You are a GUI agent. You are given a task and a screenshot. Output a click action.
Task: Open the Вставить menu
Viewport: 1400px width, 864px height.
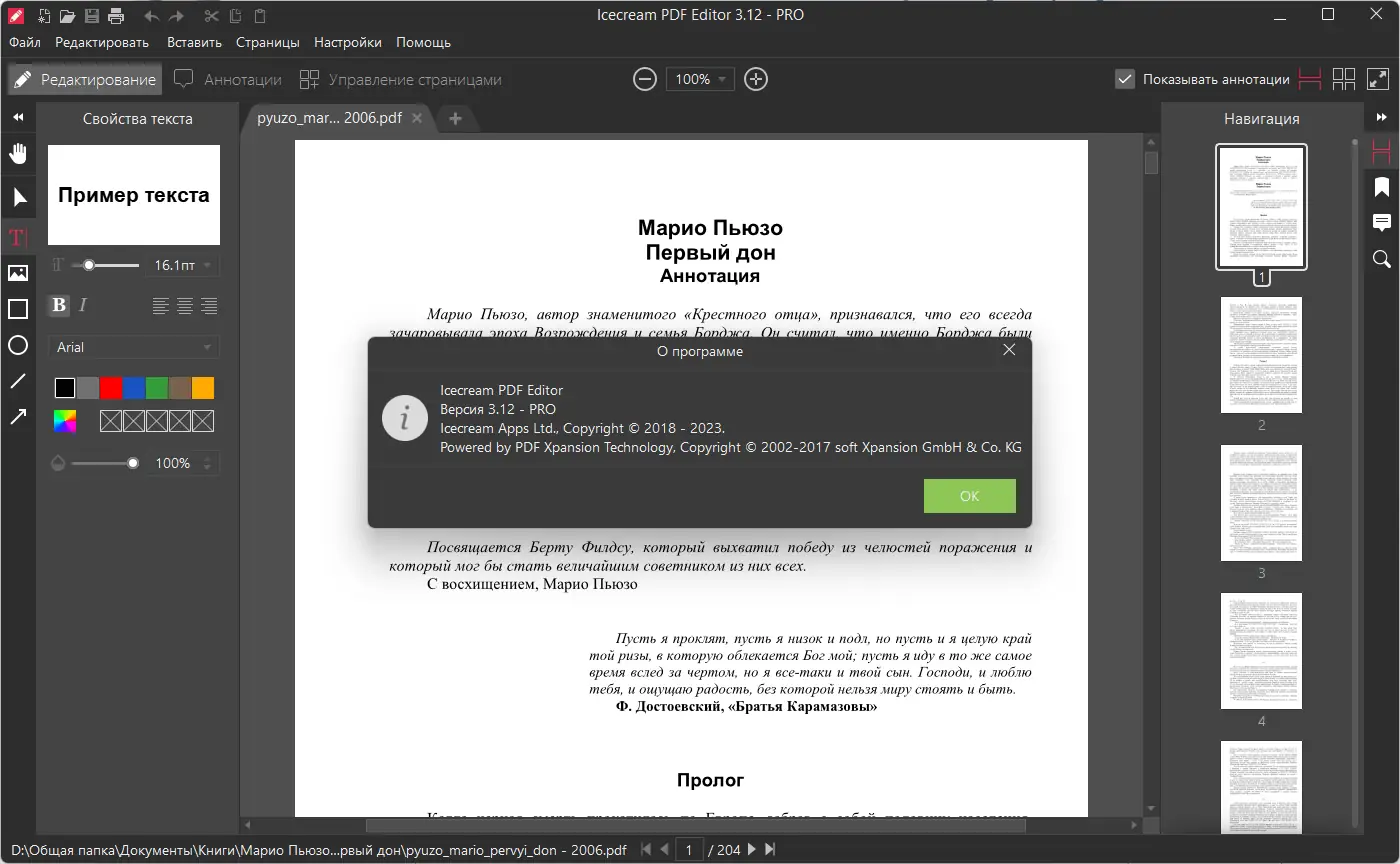point(195,43)
